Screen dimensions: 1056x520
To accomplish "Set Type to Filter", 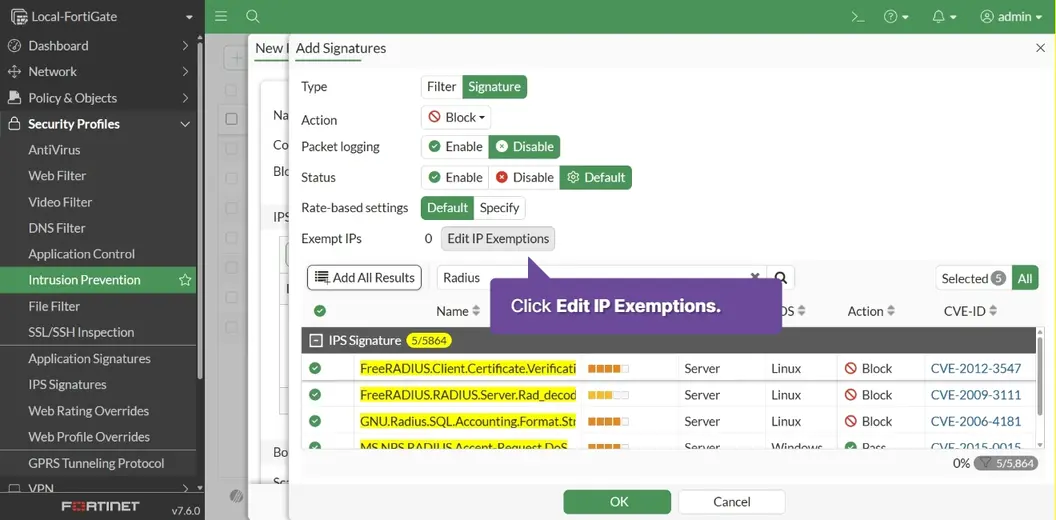I will pyautogui.click(x=442, y=87).
